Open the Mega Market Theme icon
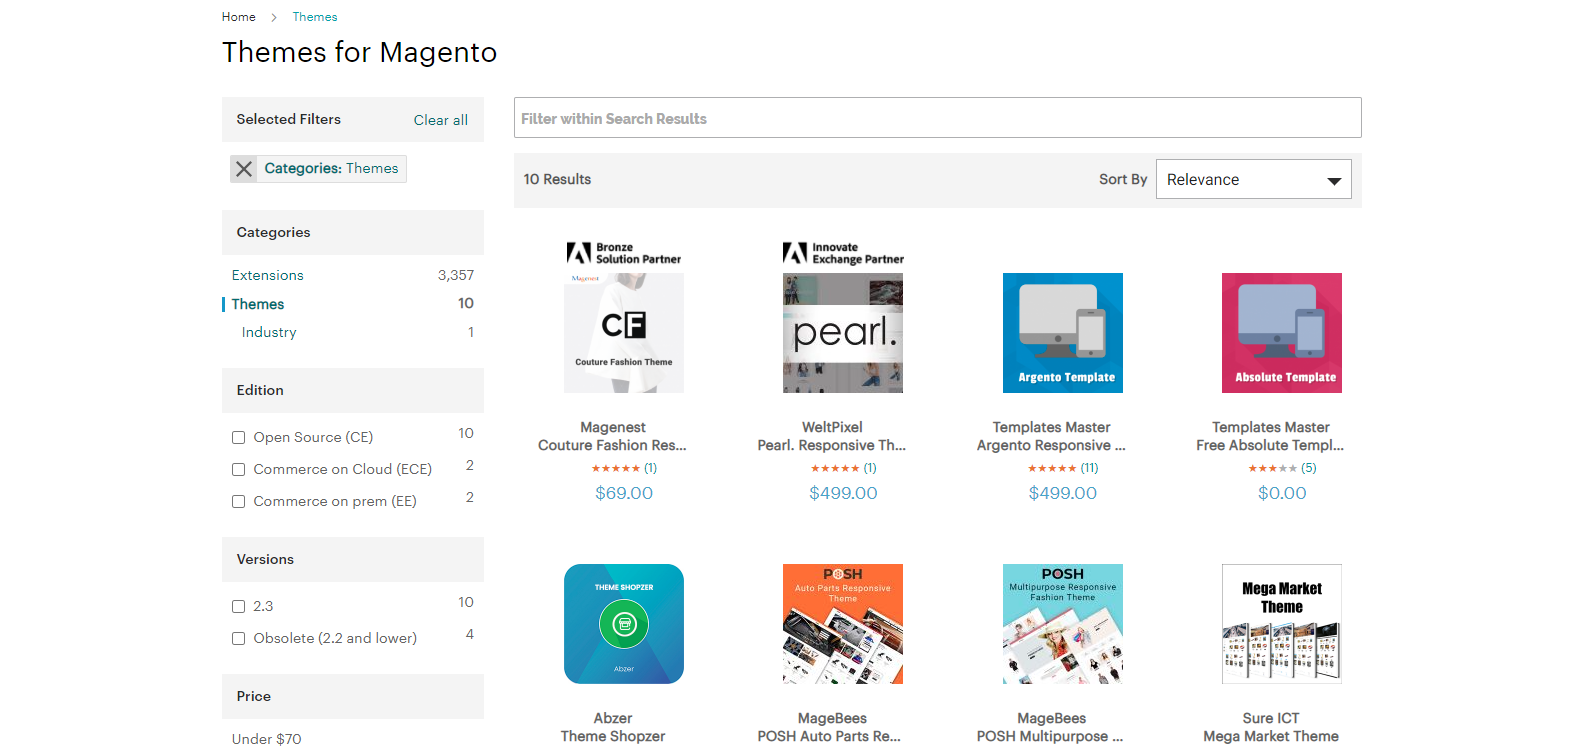1573x750 pixels. coord(1282,624)
